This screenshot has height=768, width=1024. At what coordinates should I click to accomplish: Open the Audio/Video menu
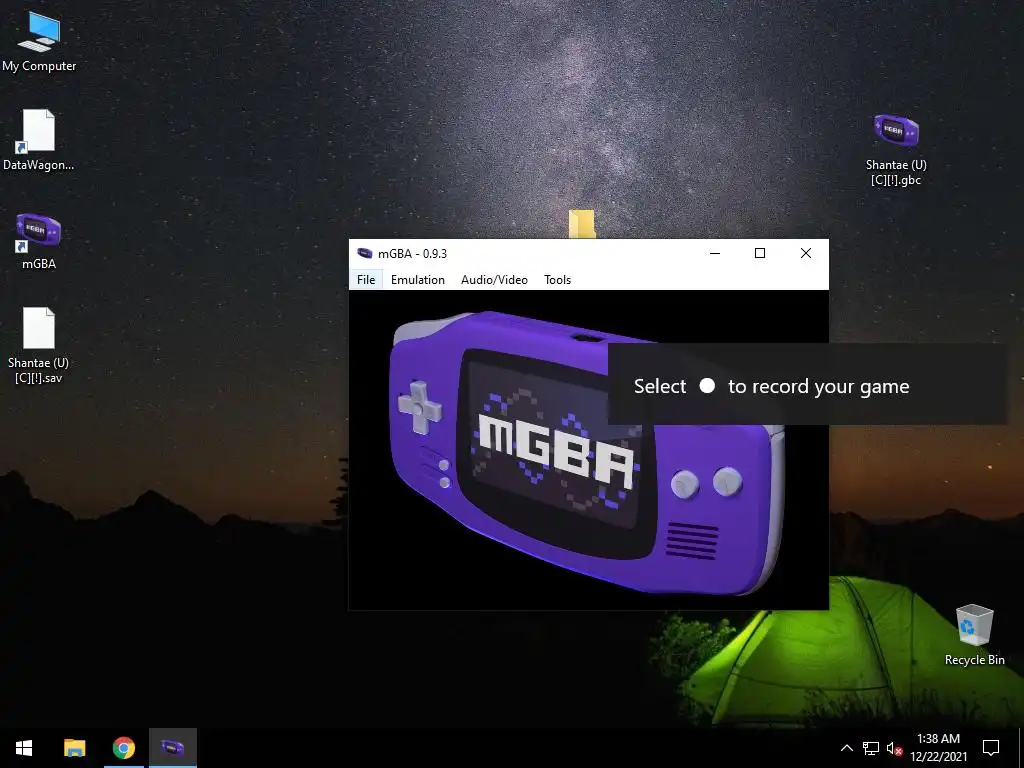[494, 280]
